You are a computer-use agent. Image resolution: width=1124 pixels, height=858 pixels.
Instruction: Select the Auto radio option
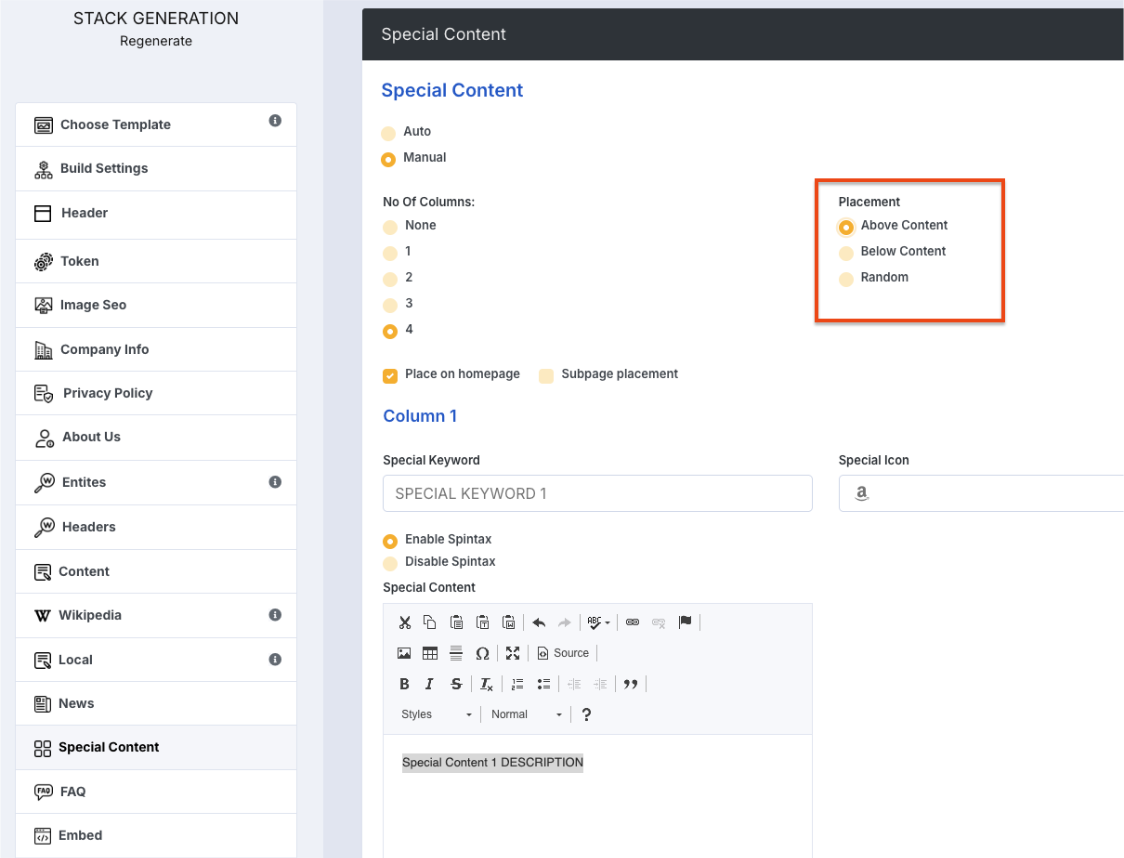(389, 133)
